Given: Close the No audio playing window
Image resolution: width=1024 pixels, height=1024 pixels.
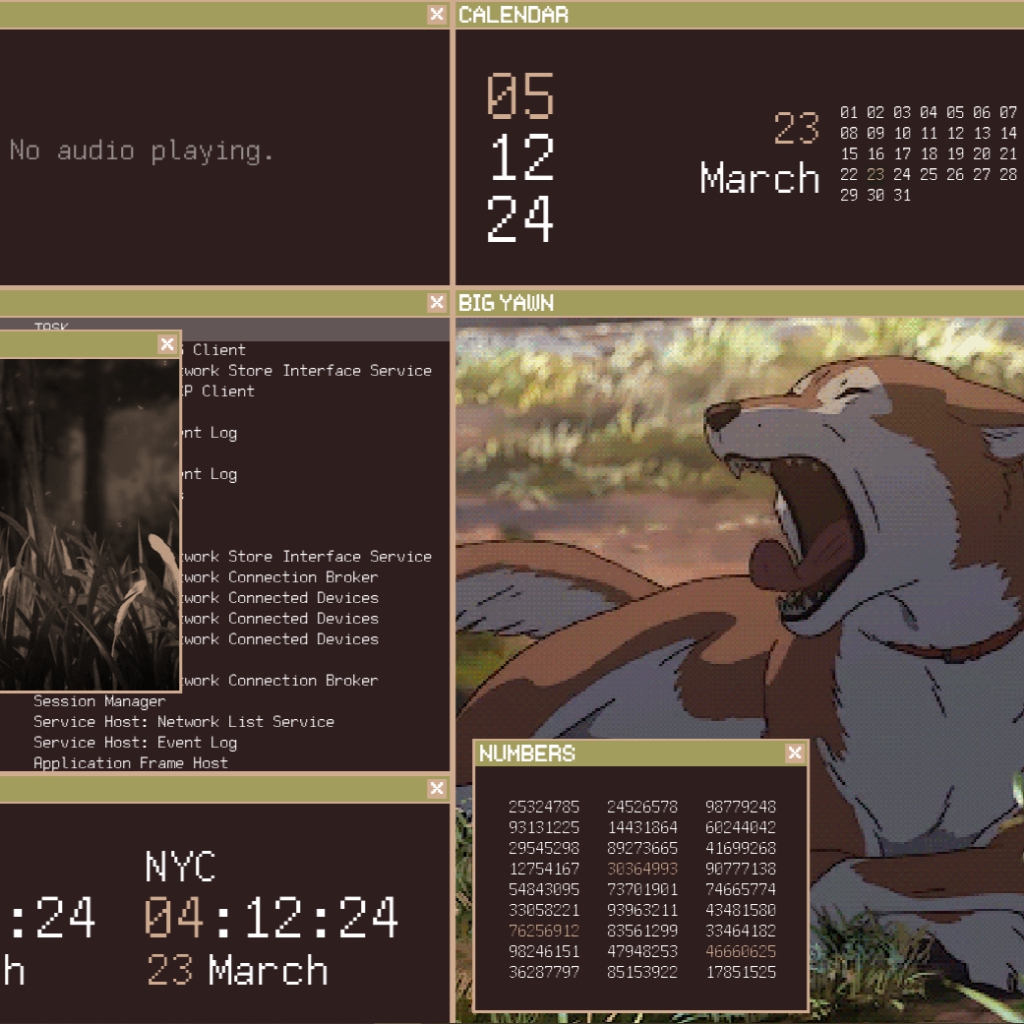Looking at the screenshot, I should (x=437, y=14).
